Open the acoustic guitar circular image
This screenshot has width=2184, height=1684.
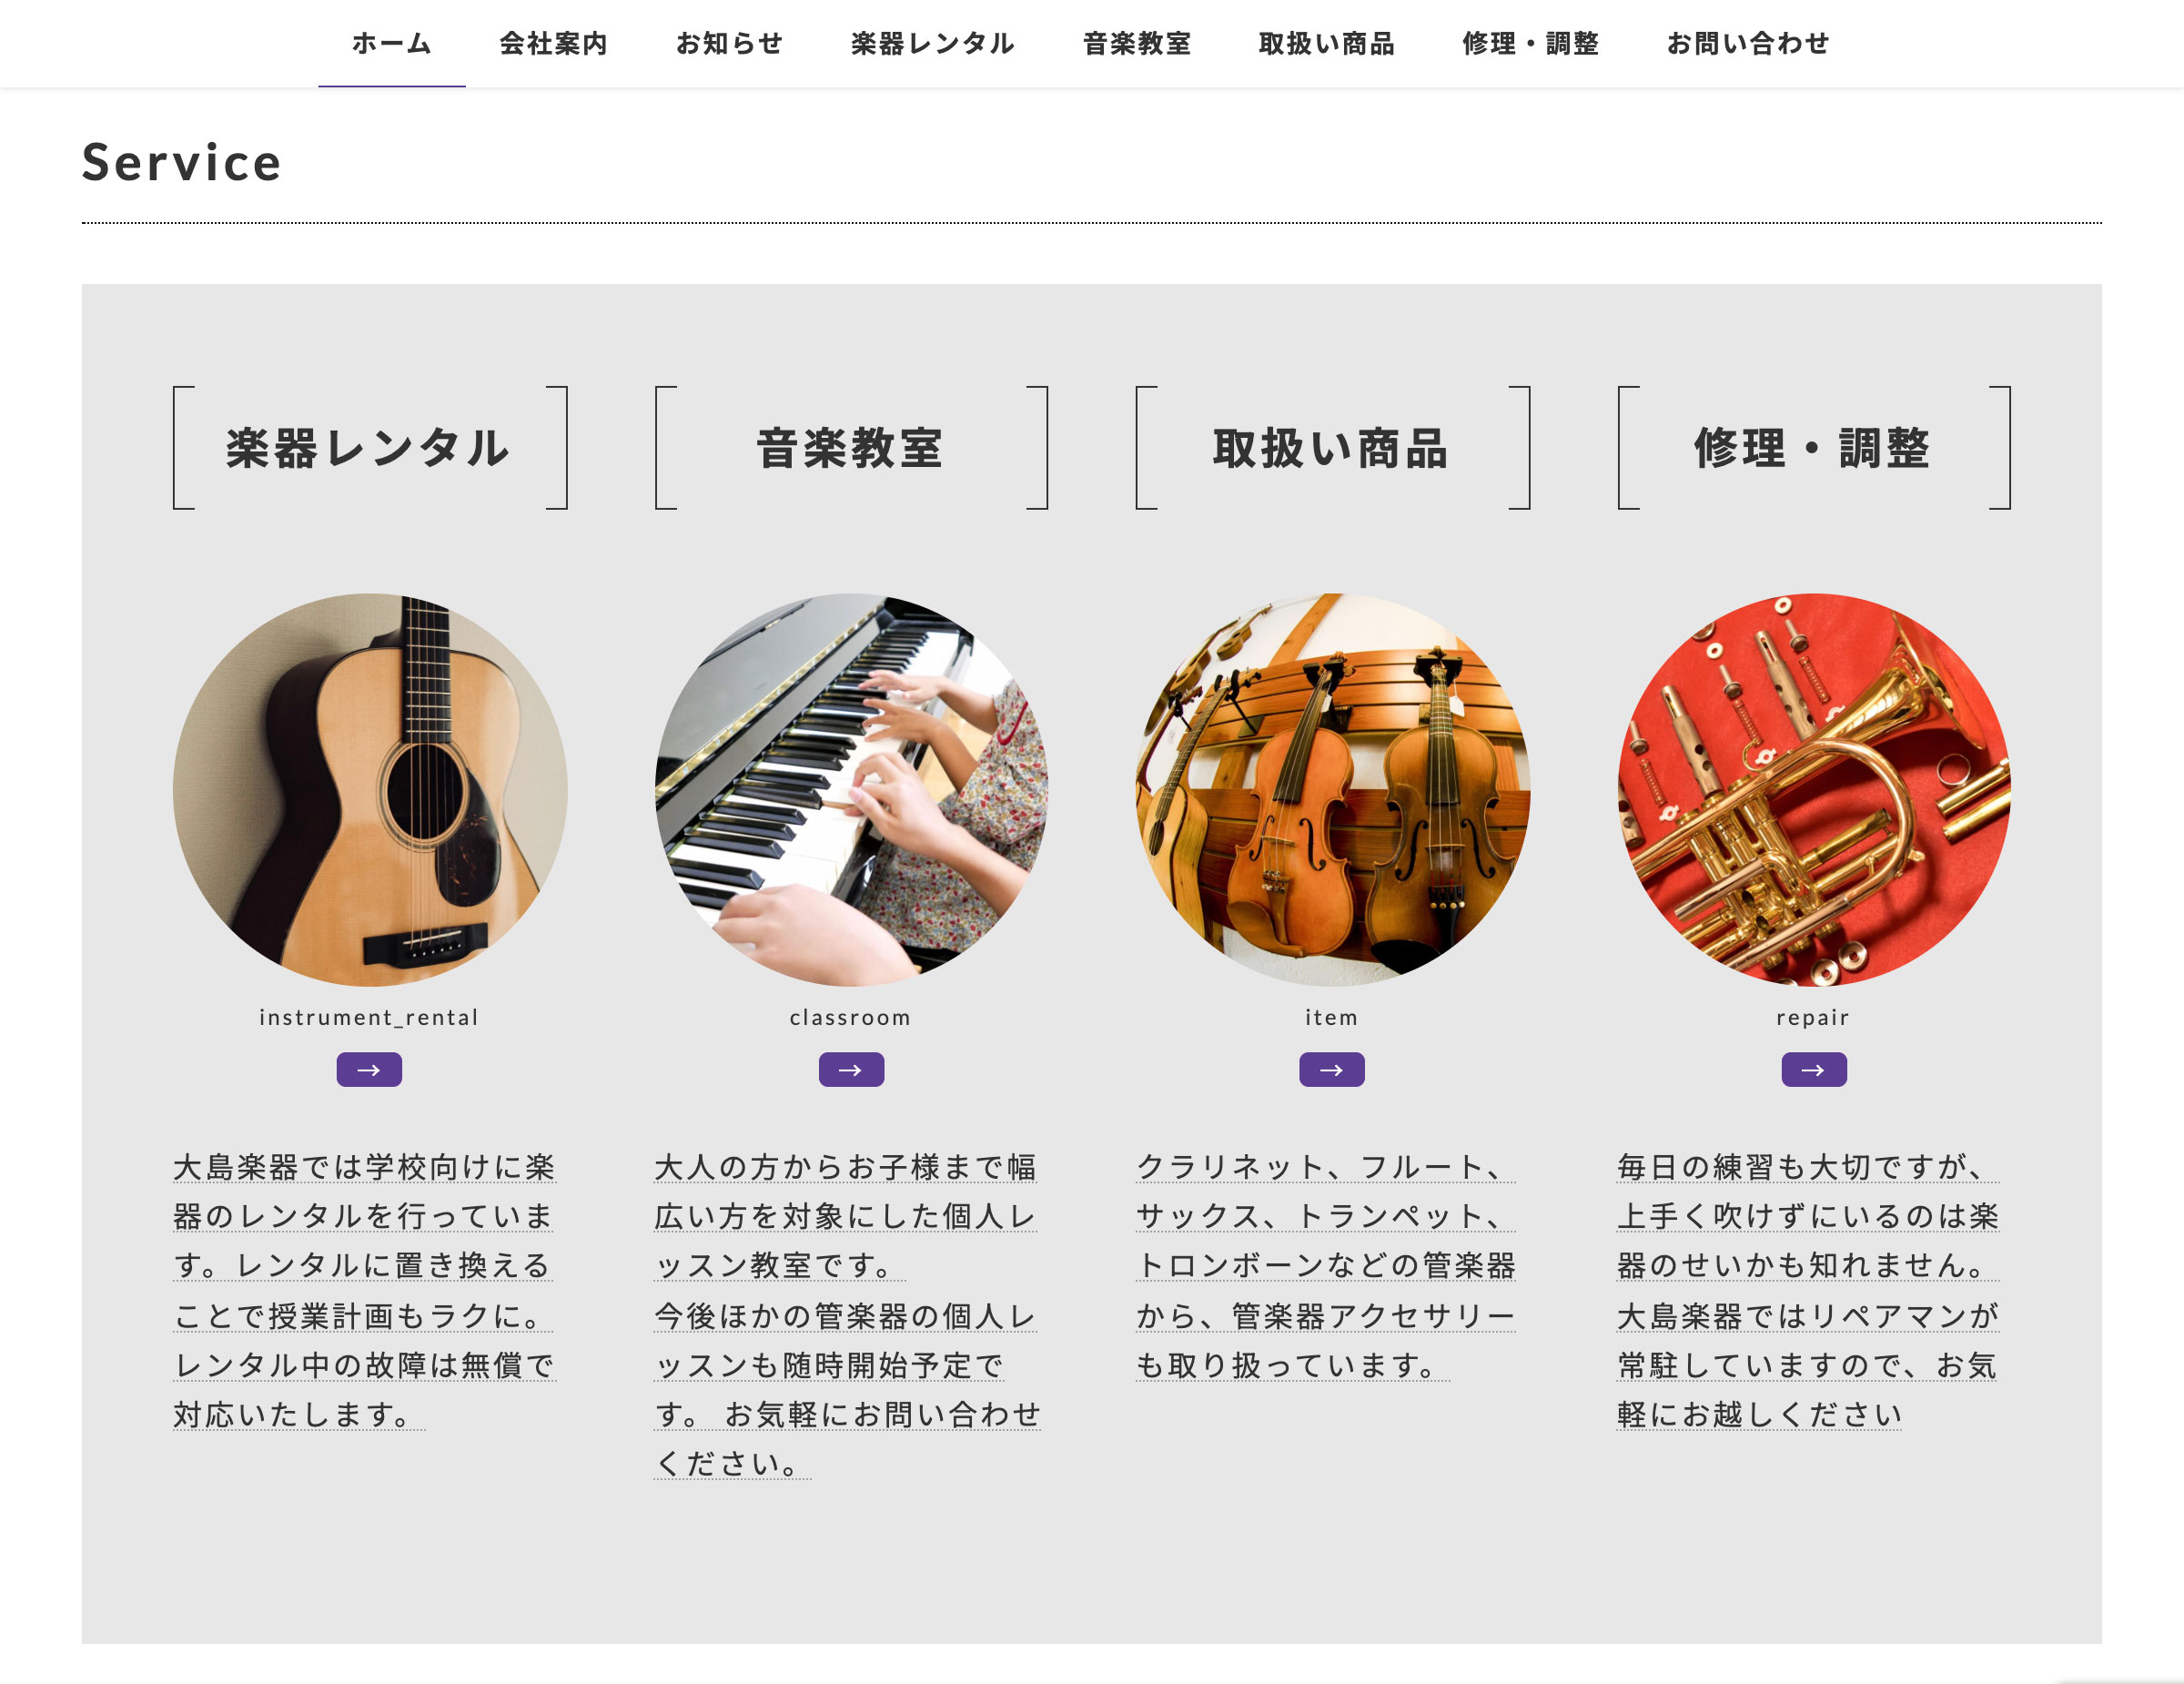[x=370, y=790]
